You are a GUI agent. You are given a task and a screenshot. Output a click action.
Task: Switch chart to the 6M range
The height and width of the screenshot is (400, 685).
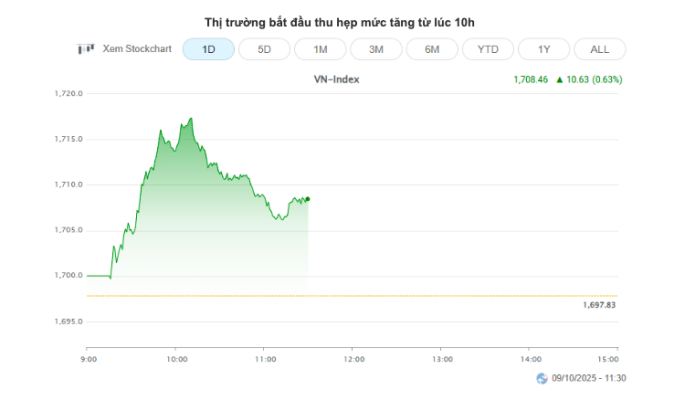[x=432, y=48]
